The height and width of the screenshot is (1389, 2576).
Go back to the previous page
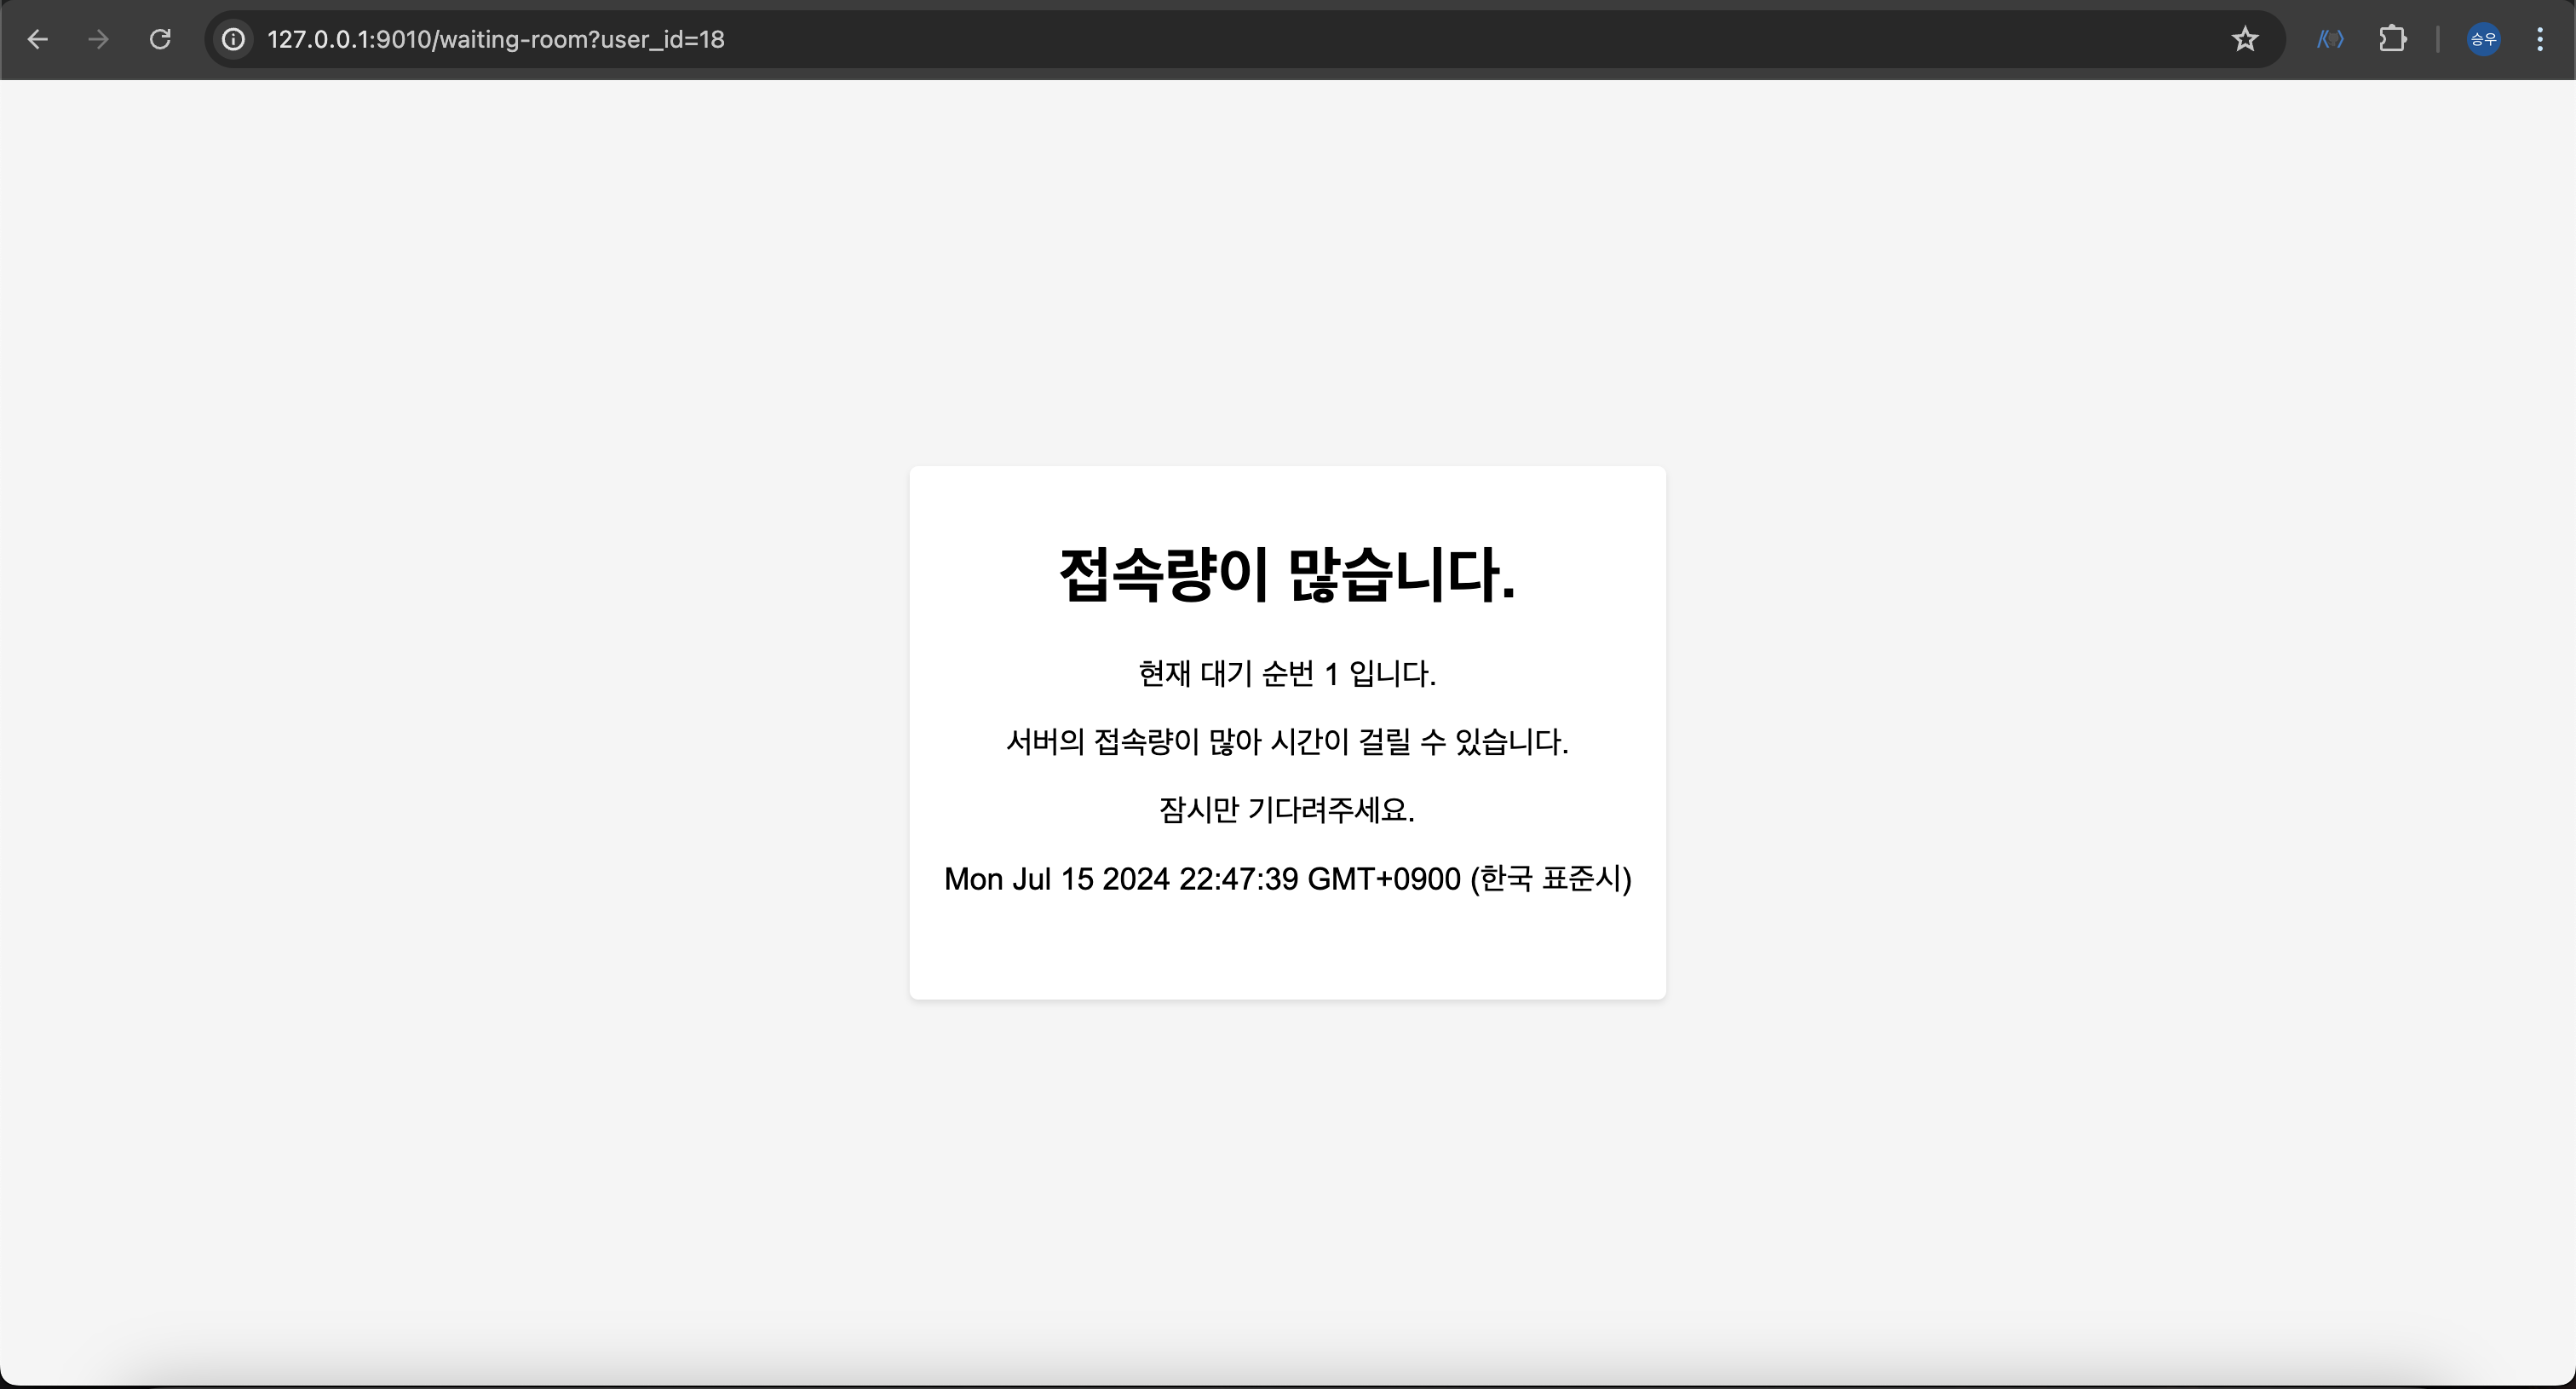point(37,39)
